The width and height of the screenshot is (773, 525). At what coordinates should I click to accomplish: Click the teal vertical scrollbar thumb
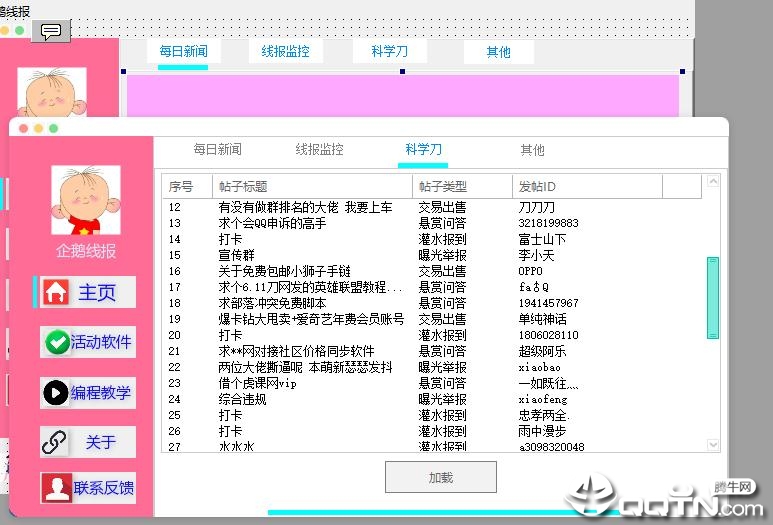[713, 298]
